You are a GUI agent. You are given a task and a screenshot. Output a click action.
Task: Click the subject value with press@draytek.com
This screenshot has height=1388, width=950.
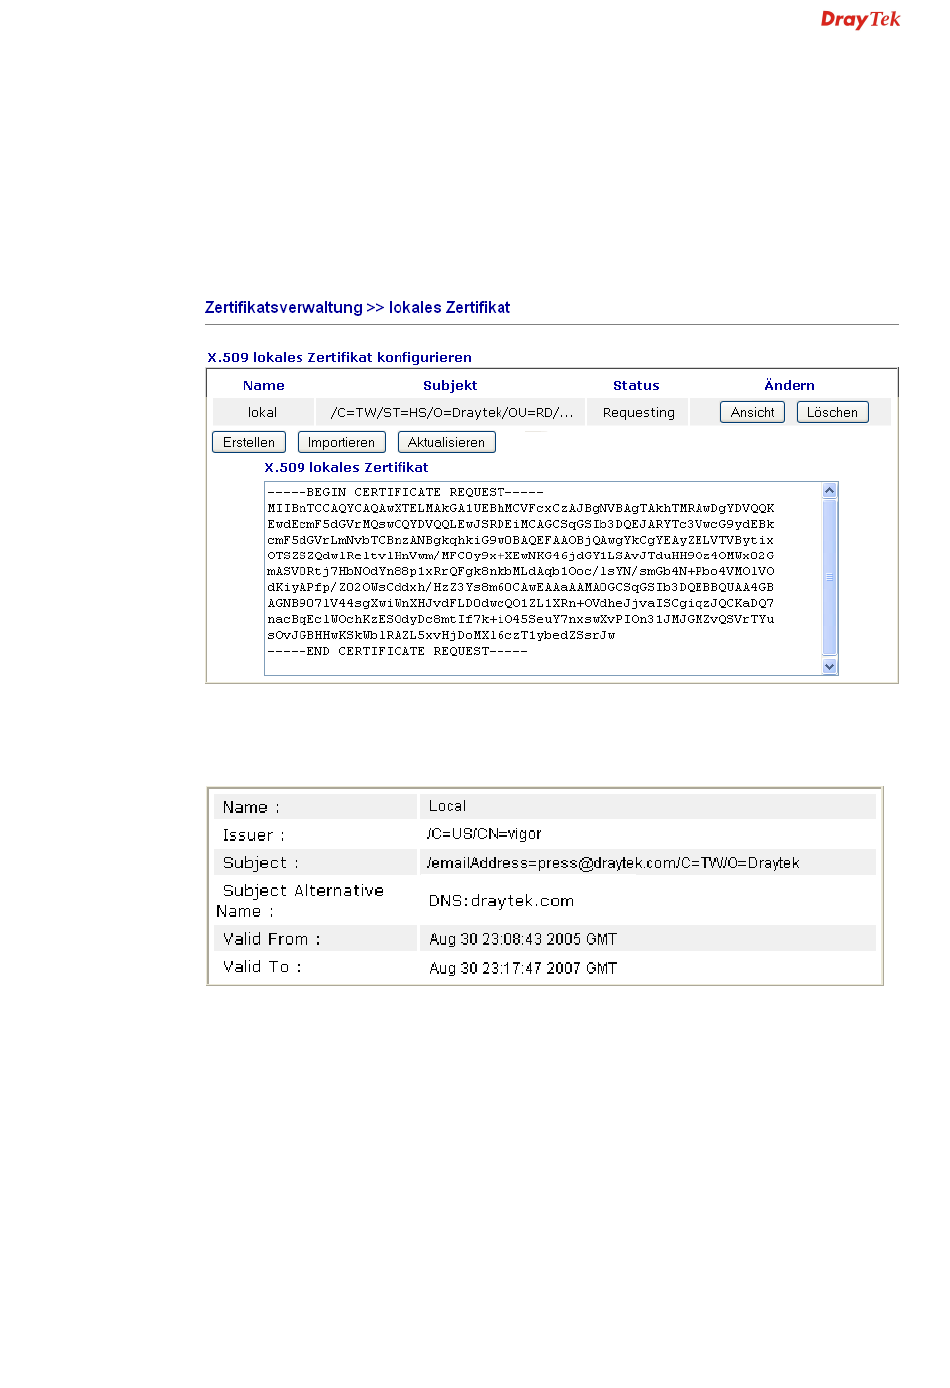613,863
